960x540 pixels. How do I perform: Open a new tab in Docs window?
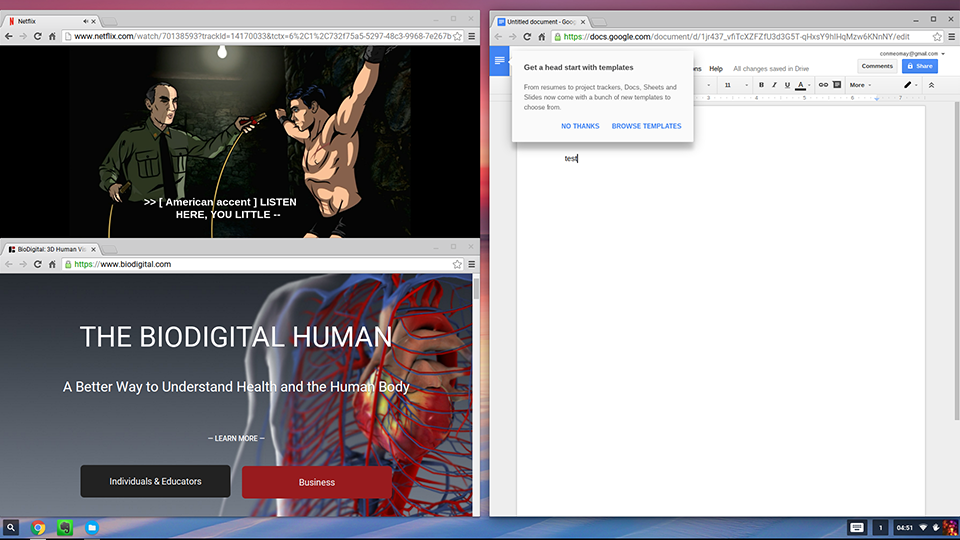tap(599, 22)
